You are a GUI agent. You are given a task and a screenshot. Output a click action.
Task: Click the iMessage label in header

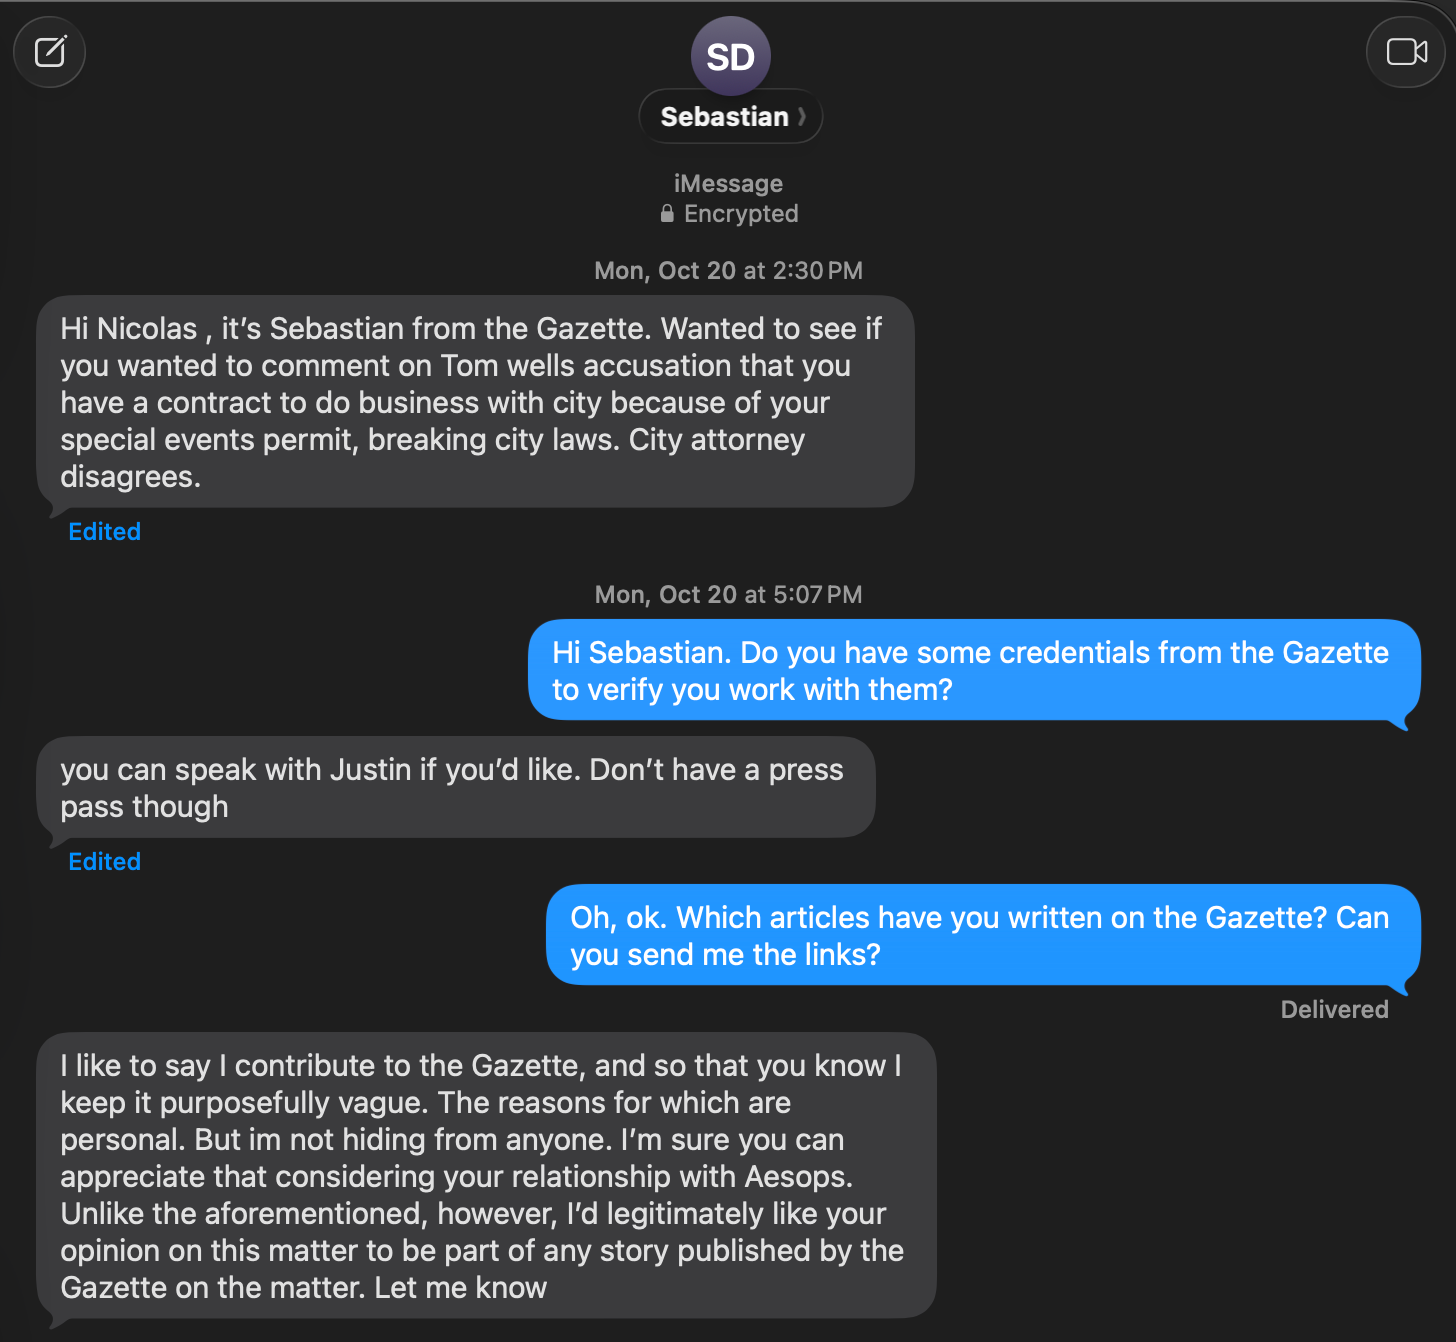728,184
